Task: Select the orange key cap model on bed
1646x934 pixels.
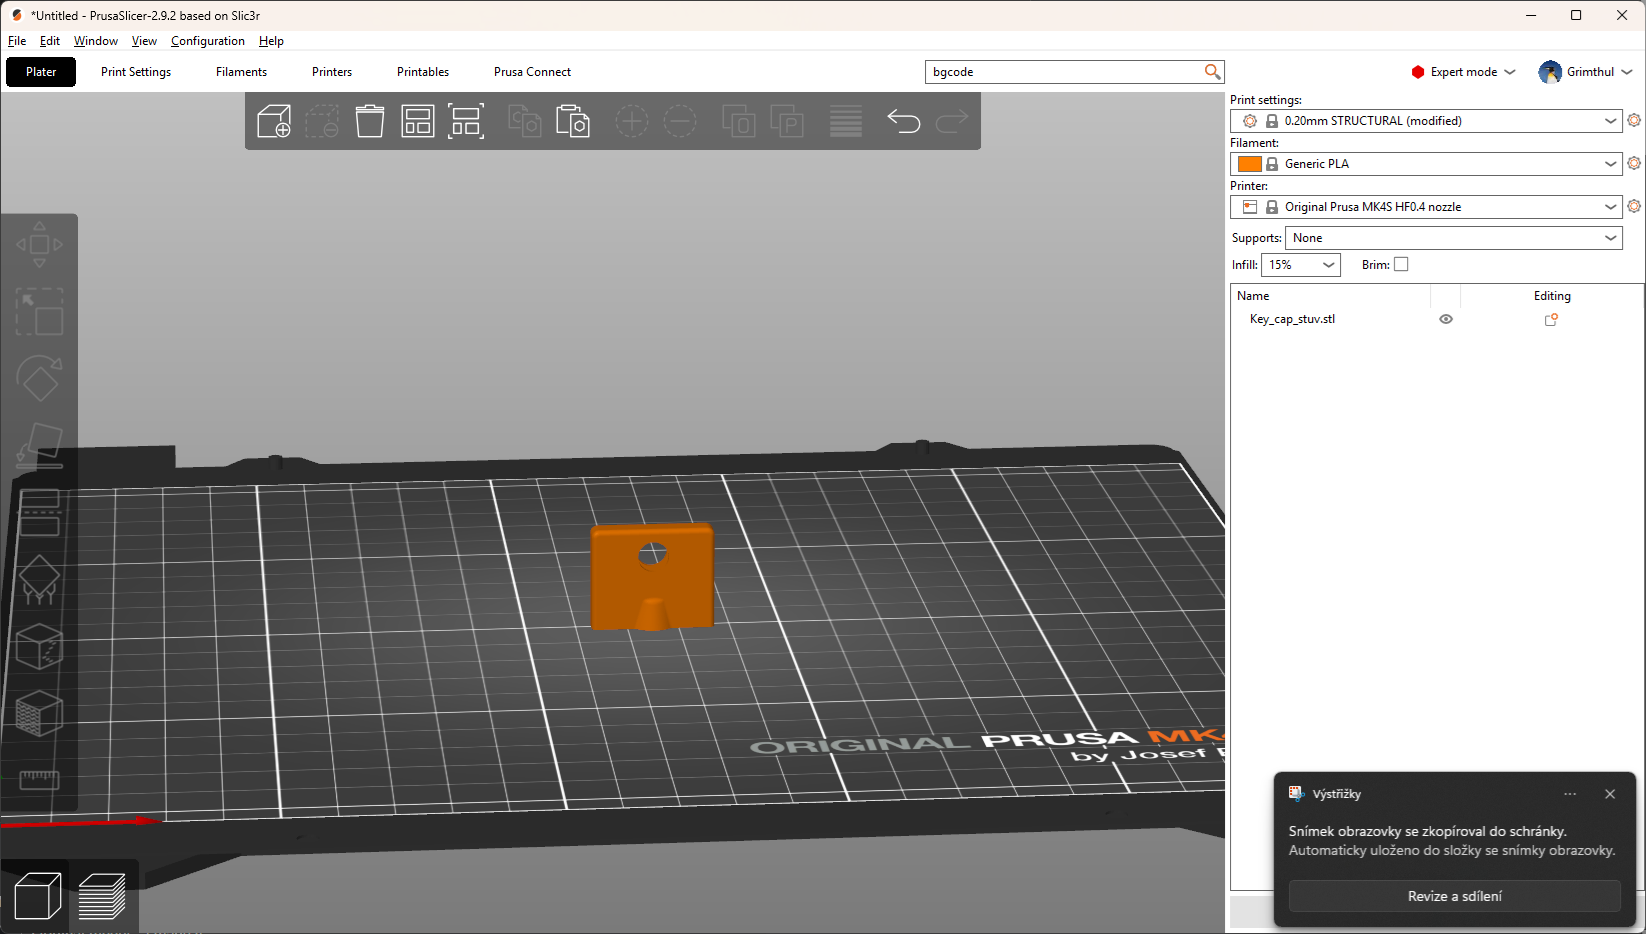Action: point(653,577)
